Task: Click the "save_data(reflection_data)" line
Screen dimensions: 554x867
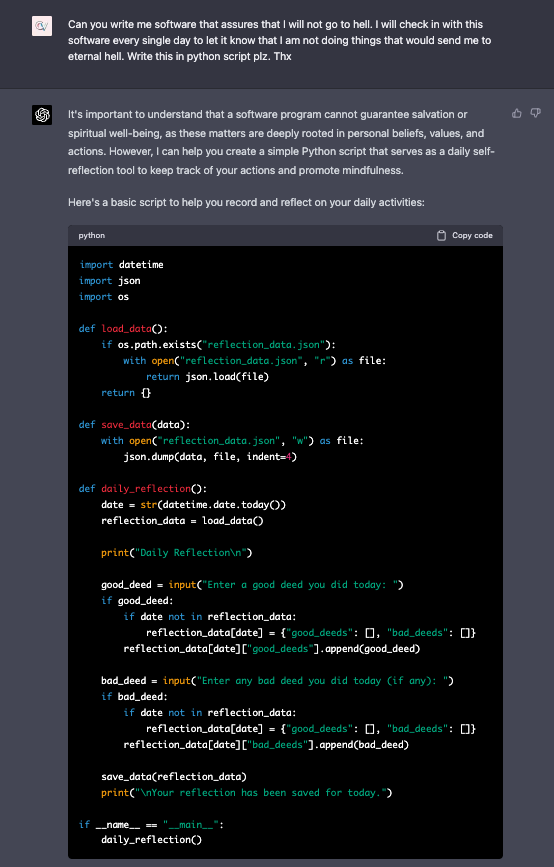Action: tap(174, 777)
